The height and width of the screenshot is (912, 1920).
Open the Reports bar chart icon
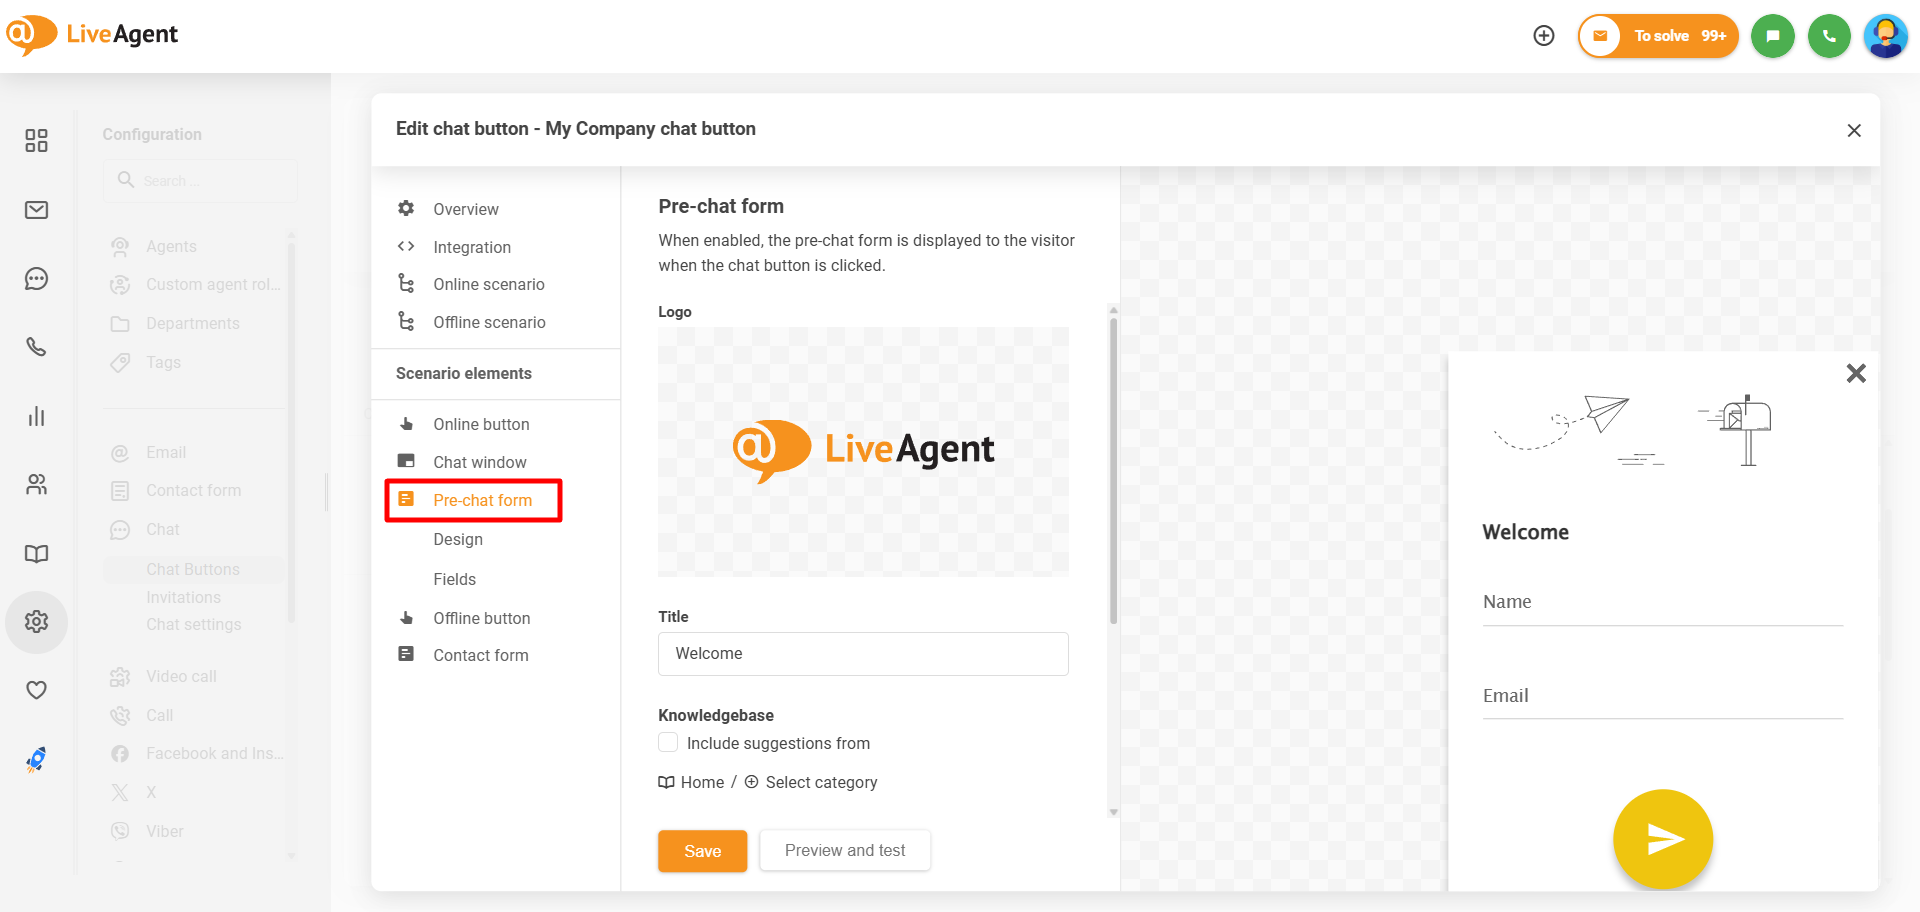pyautogui.click(x=37, y=416)
